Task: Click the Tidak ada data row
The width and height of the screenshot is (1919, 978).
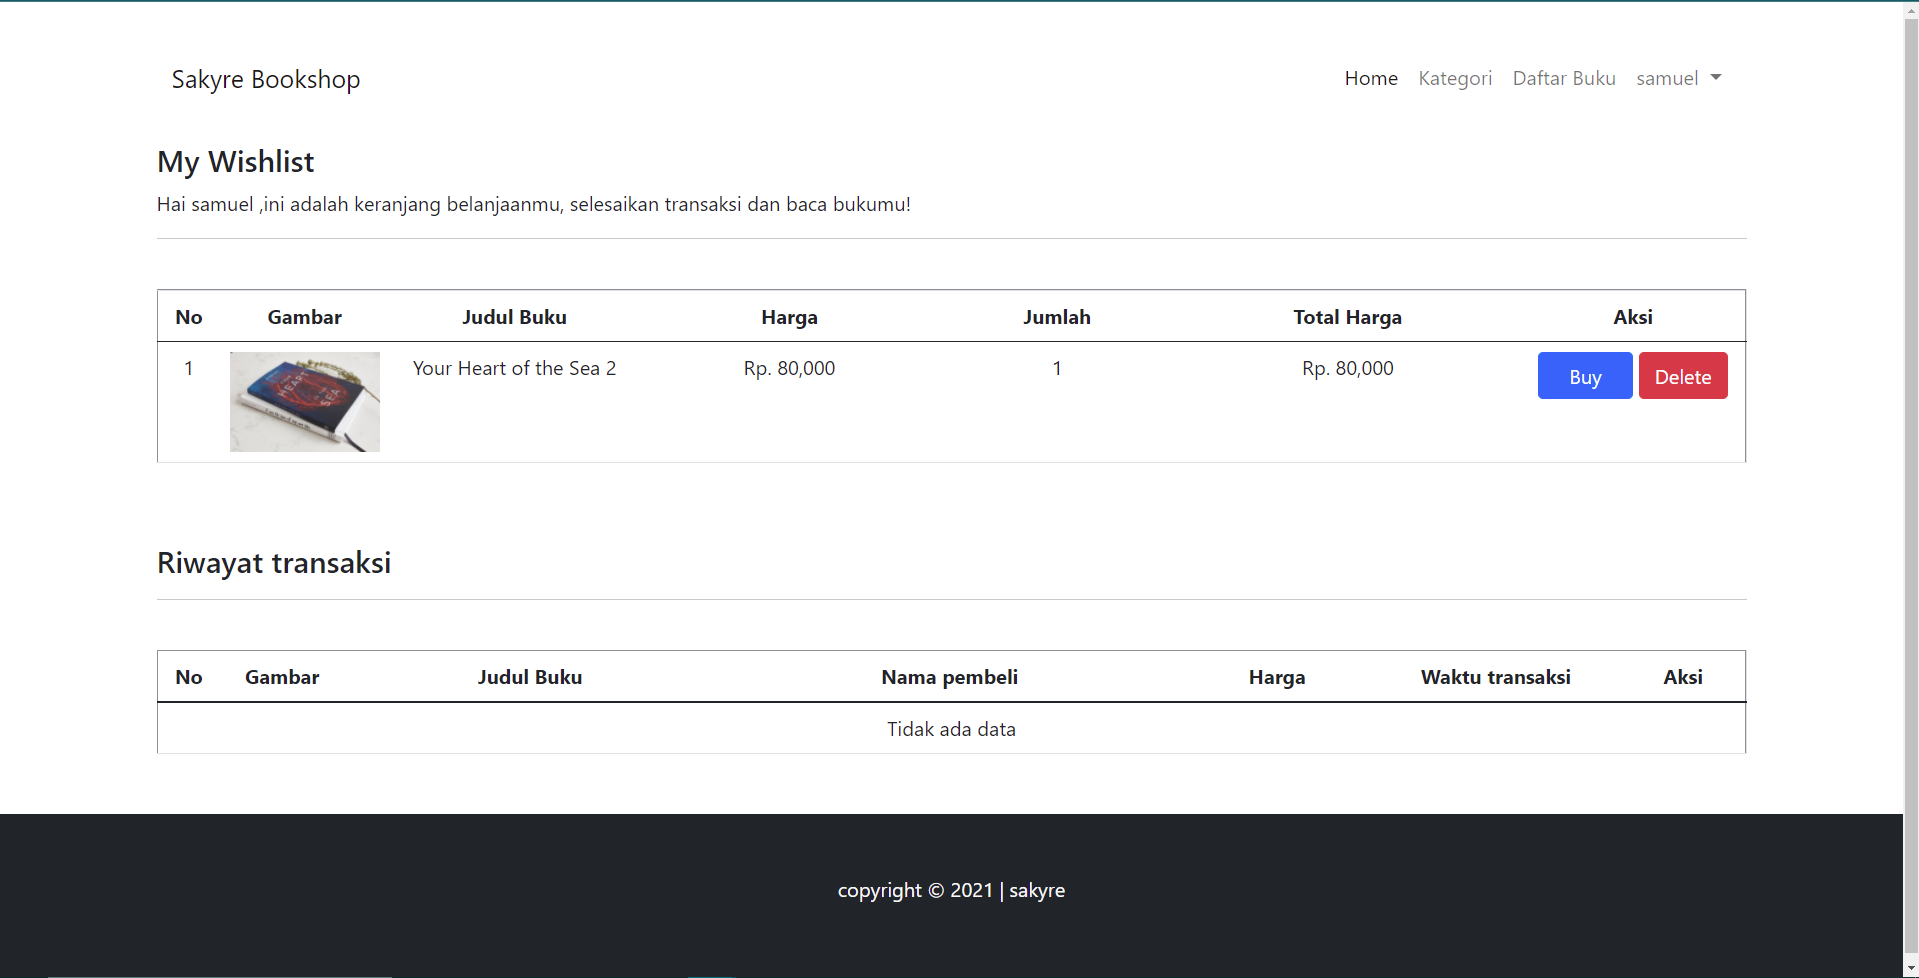Action: click(950, 729)
